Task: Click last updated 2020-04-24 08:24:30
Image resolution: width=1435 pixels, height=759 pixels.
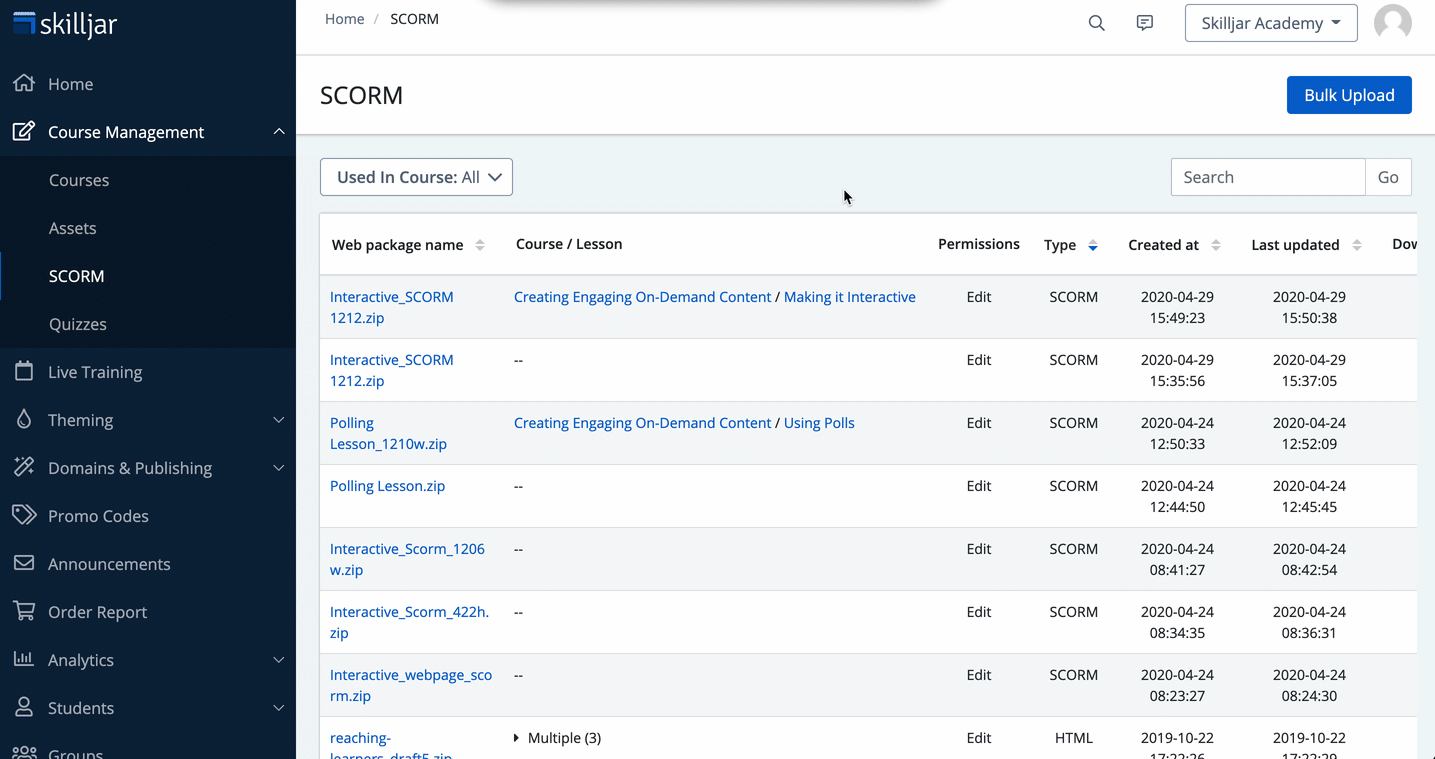Action: click(1309, 685)
